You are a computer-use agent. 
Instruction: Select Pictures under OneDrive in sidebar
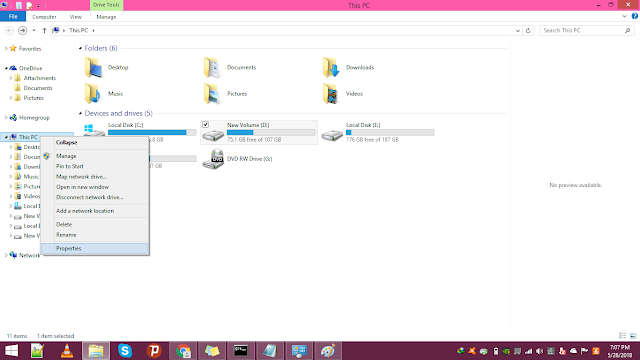pos(33,98)
